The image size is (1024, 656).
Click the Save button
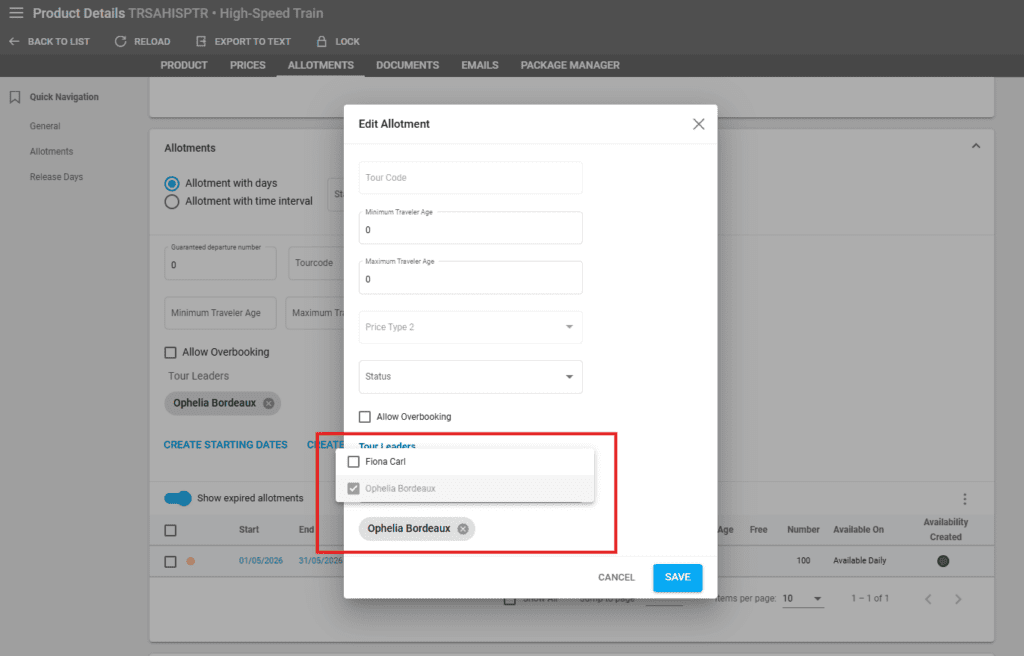point(677,577)
